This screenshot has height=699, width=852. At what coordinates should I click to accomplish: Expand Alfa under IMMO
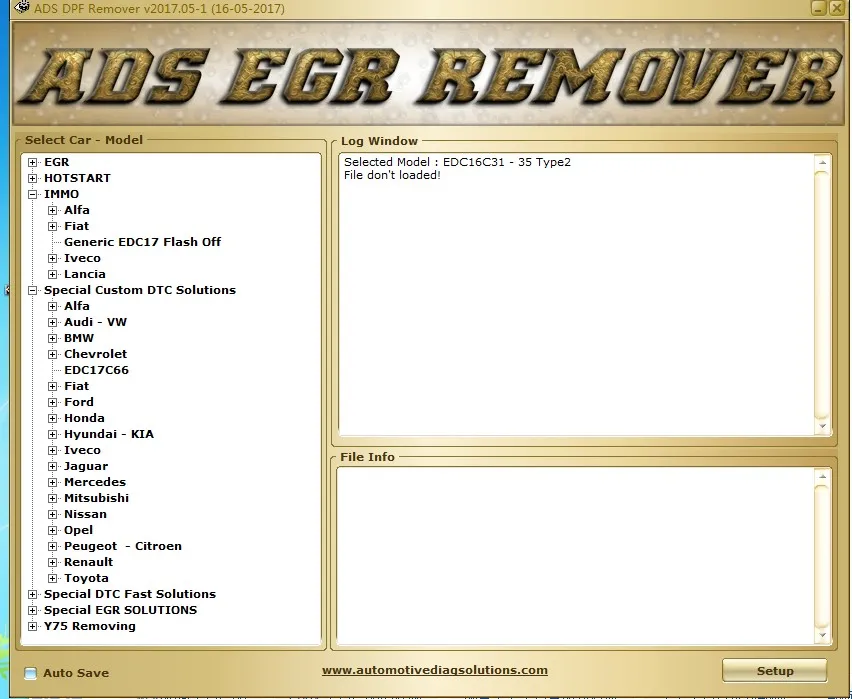coord(52,209)
